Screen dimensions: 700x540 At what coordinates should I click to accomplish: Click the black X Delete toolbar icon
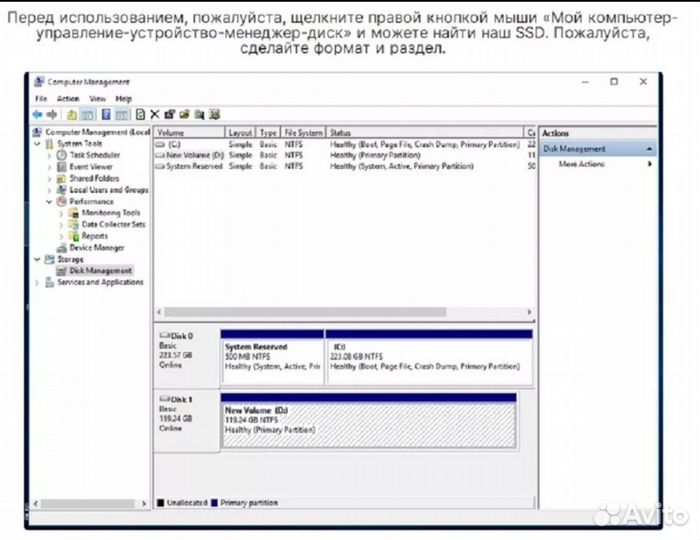155,115
